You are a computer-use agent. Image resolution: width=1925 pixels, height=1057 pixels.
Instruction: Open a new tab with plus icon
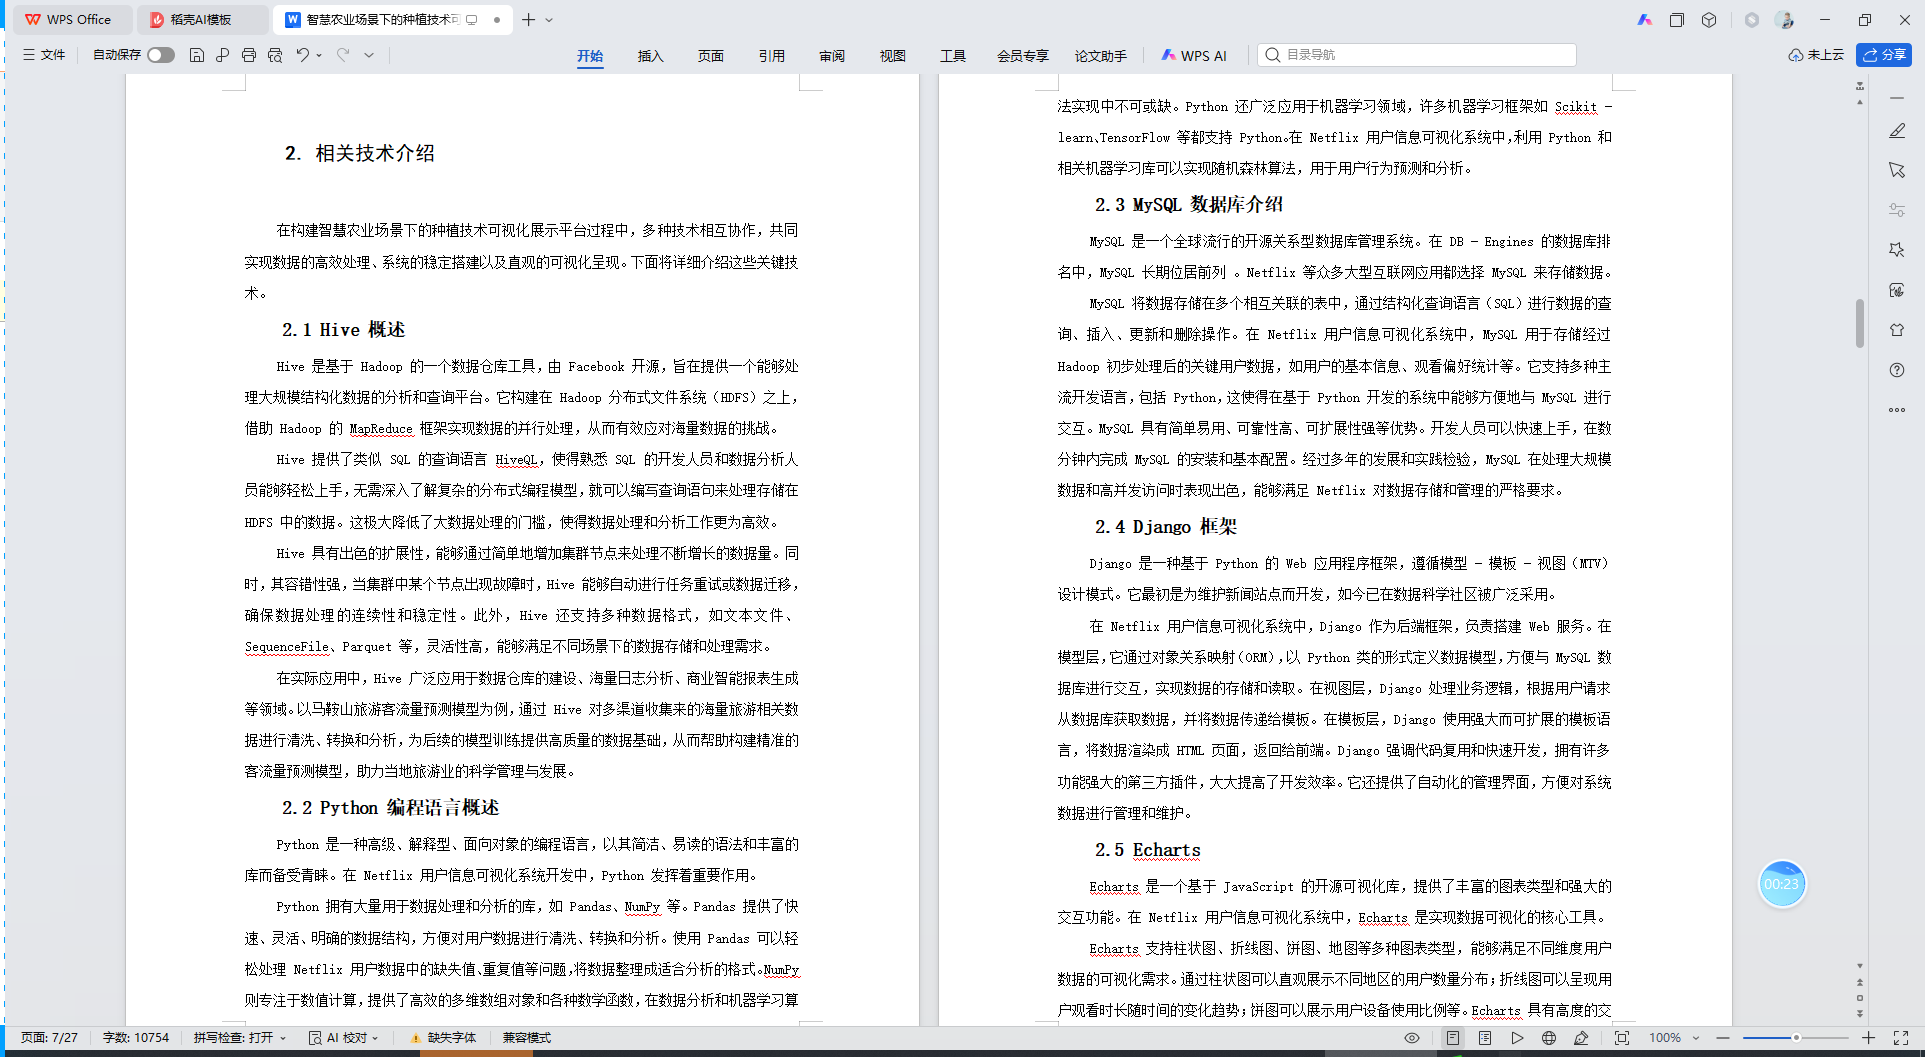point(528,19)
